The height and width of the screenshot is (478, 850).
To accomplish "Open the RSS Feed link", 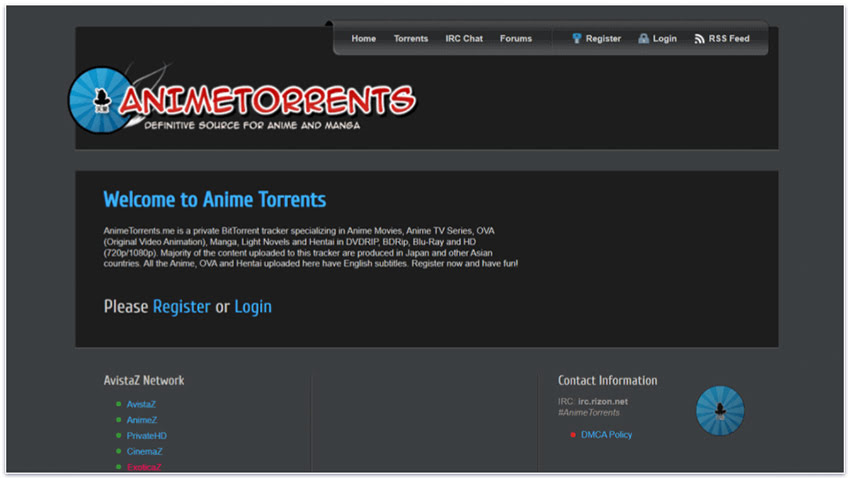I will 729,38.
